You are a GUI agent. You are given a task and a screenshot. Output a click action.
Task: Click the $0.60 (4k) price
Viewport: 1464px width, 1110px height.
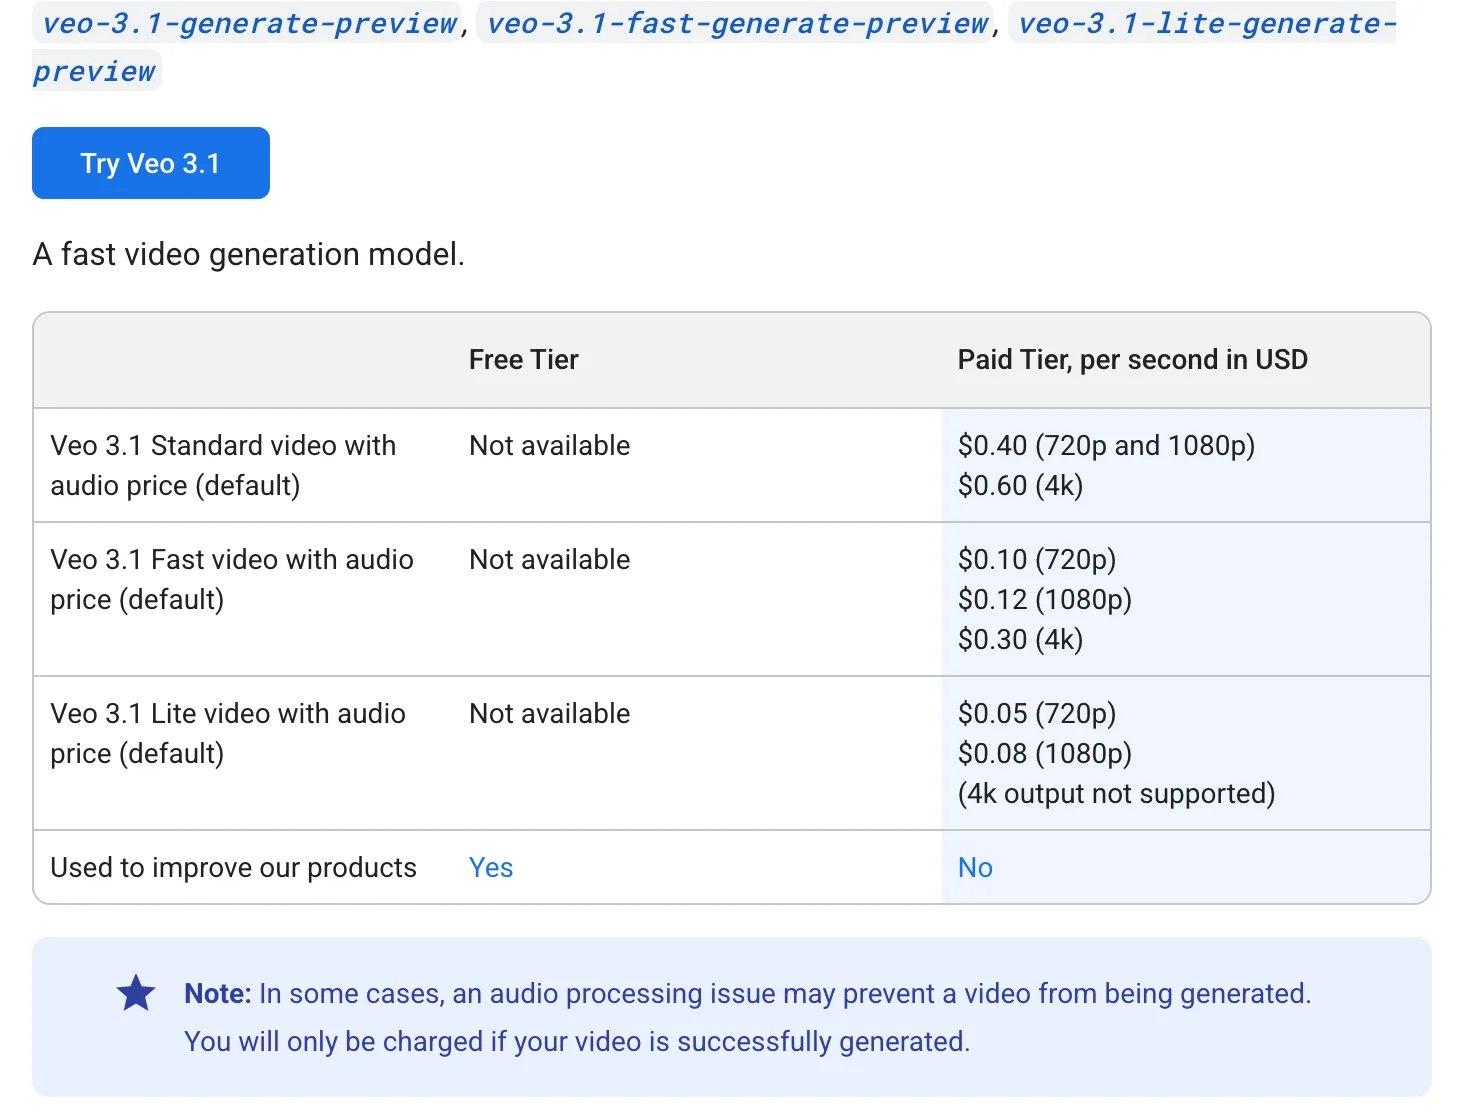point(1020,486)
